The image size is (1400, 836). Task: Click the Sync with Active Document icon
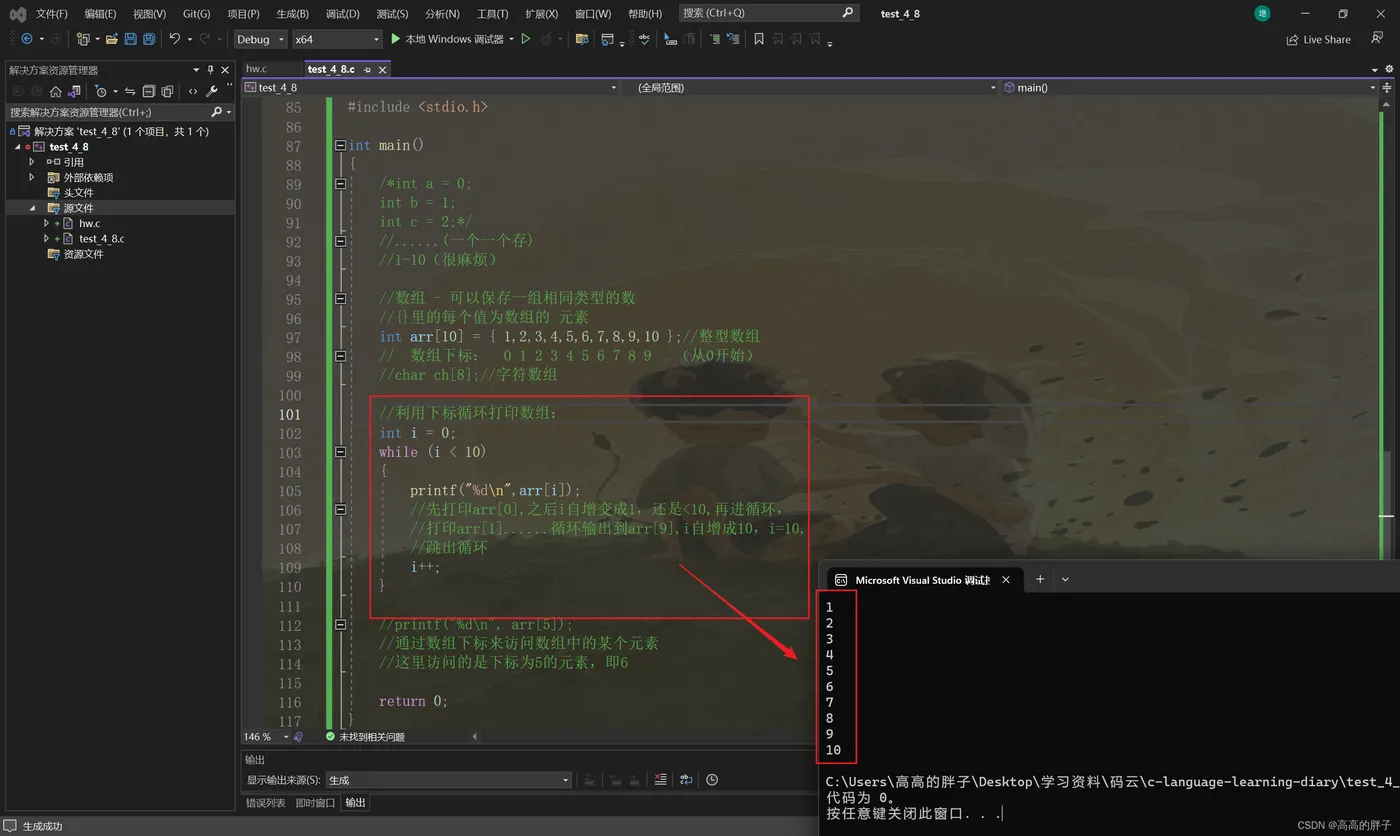pyautogui.click(x=130, y=91)
